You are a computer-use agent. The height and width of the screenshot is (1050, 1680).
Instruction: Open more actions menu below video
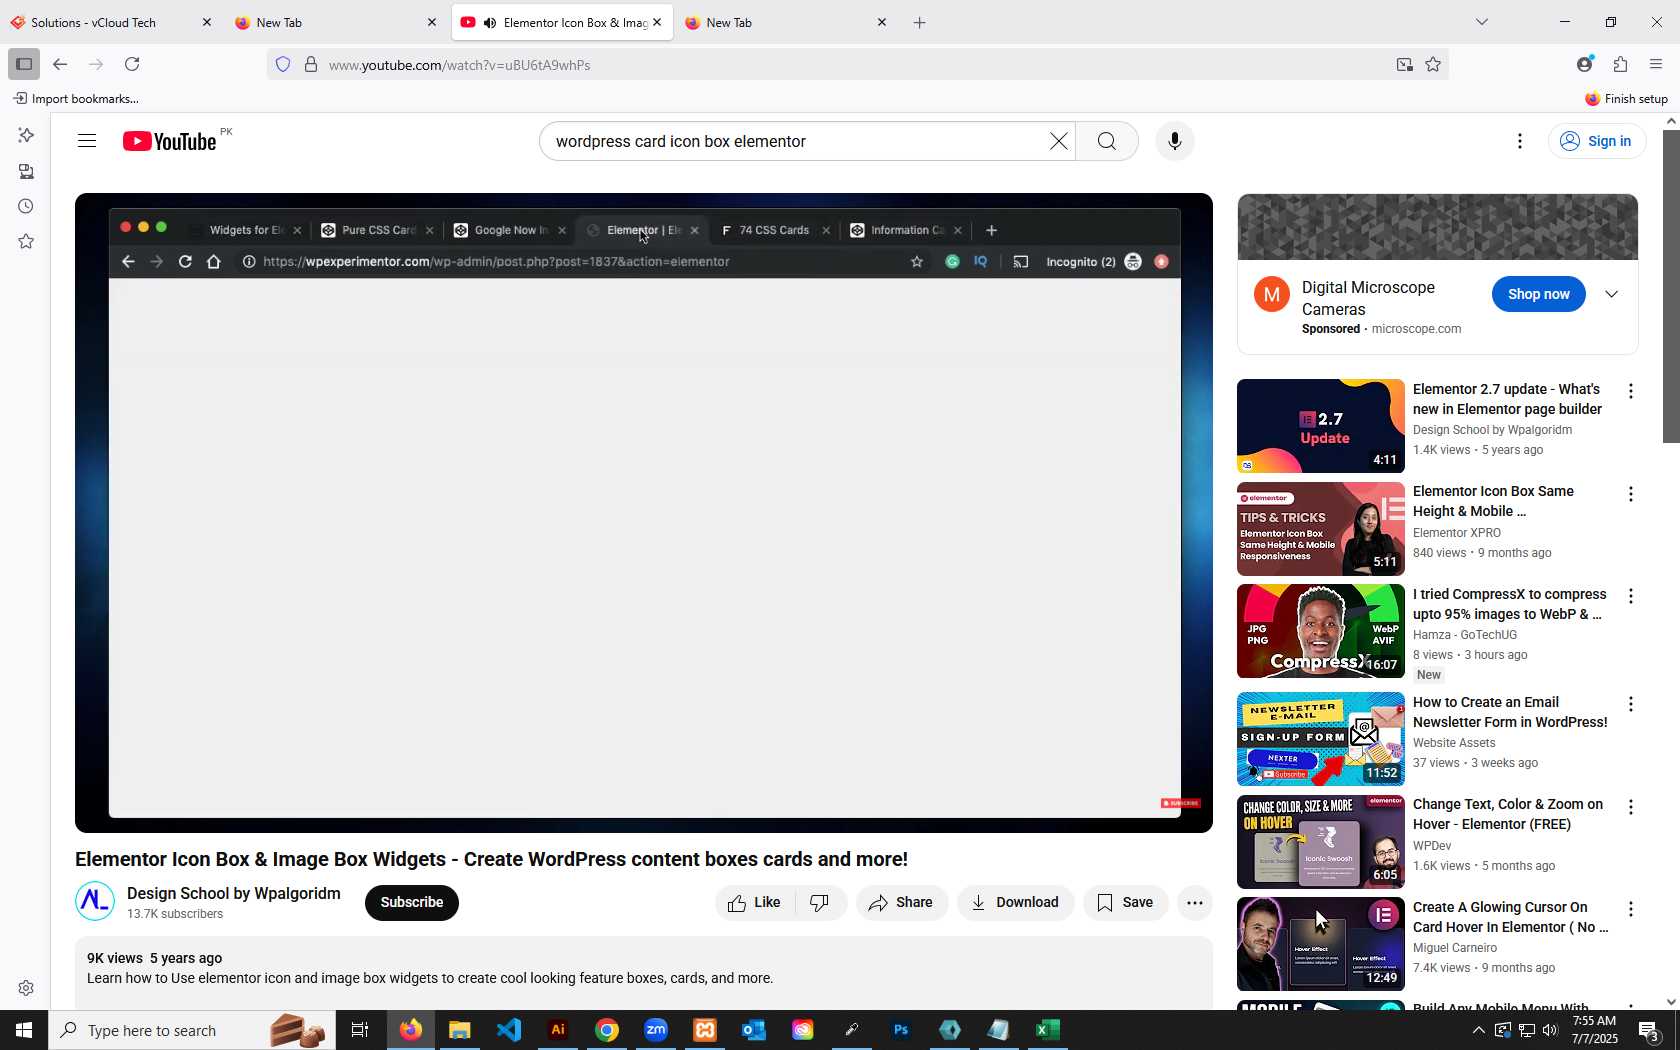tap(1195, 902)
